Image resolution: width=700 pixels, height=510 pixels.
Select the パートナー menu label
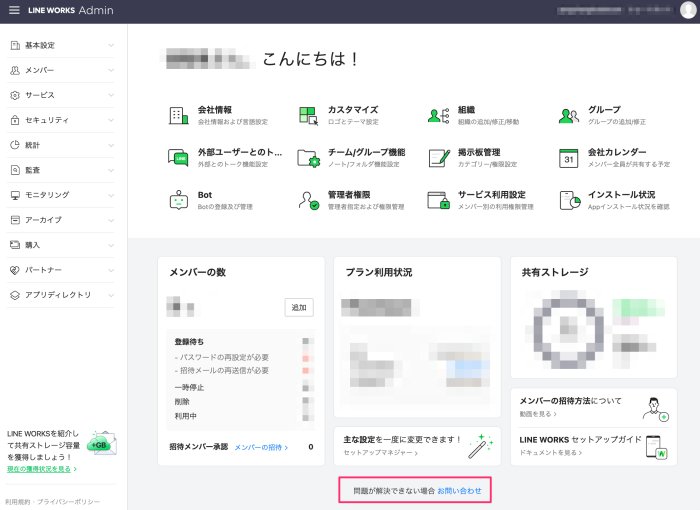43,270
